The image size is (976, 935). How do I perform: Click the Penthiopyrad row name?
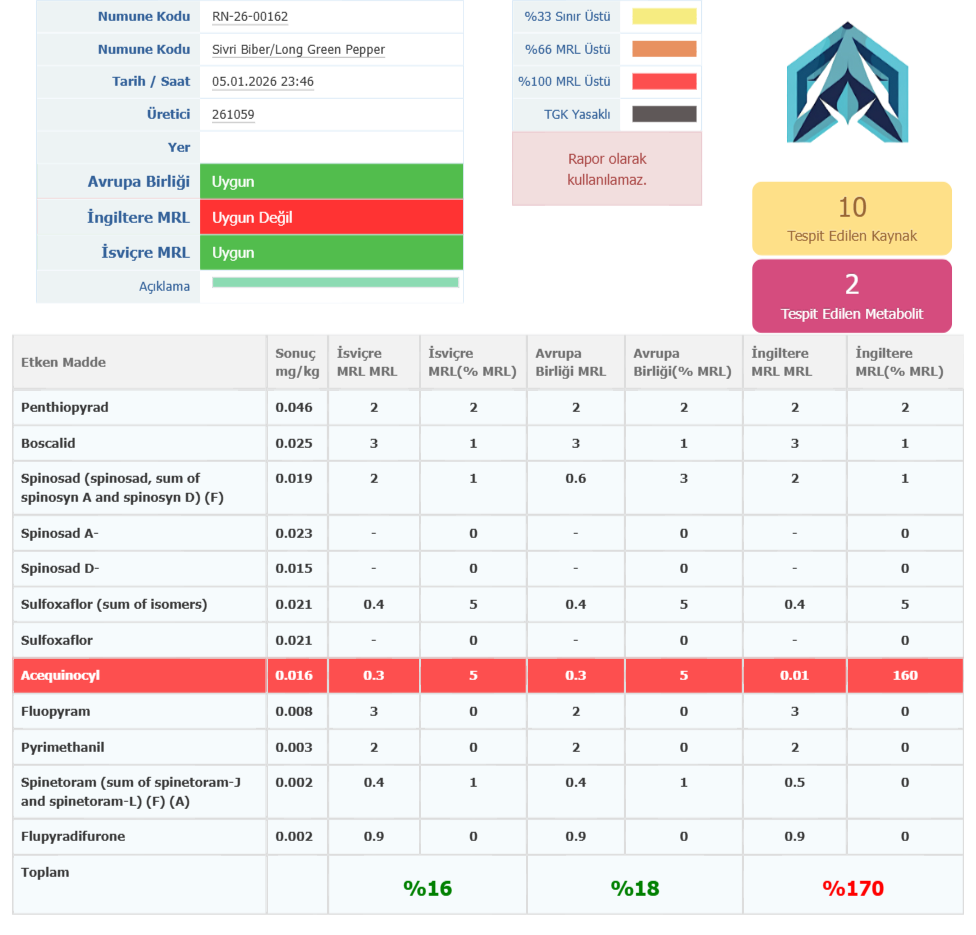coord(65,408)
